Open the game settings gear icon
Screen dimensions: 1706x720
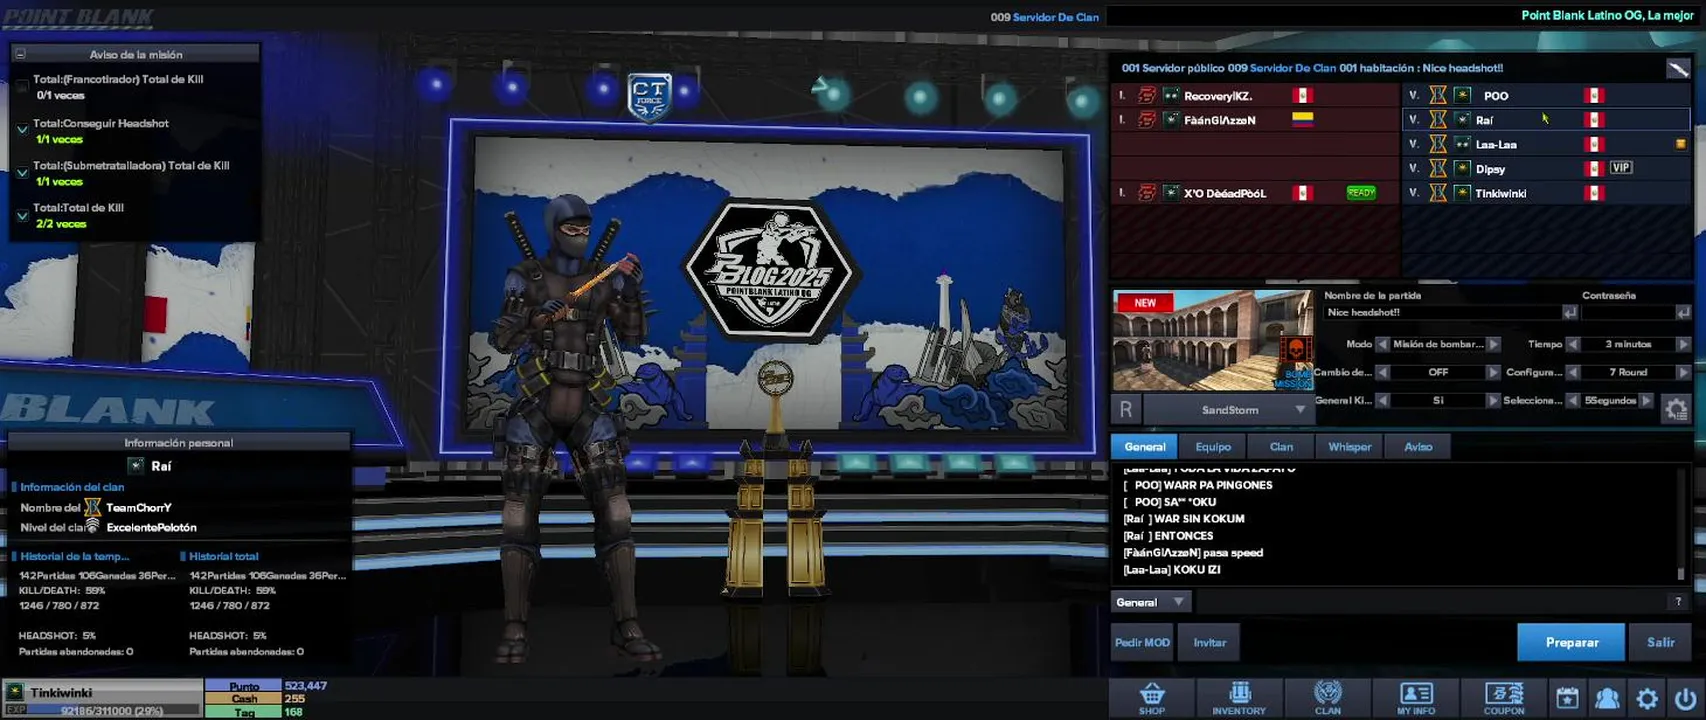[1647, 698]
